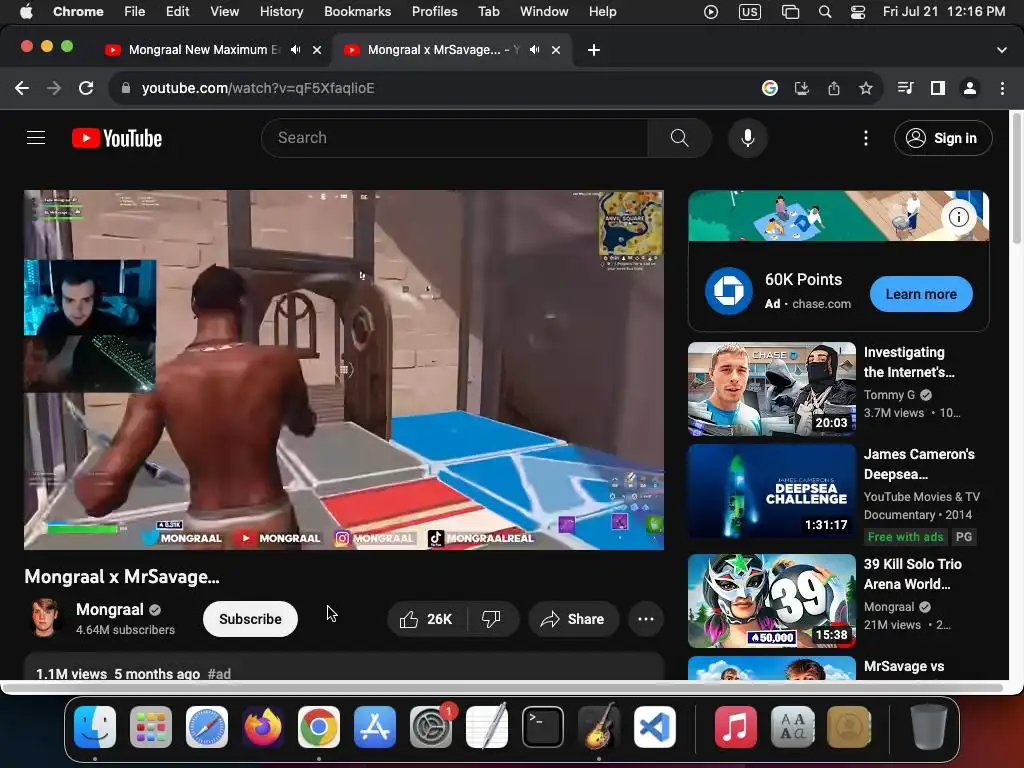Expand Chrome tab search chevron
Screen dimensions: 1024x768
pos(1002,50)
